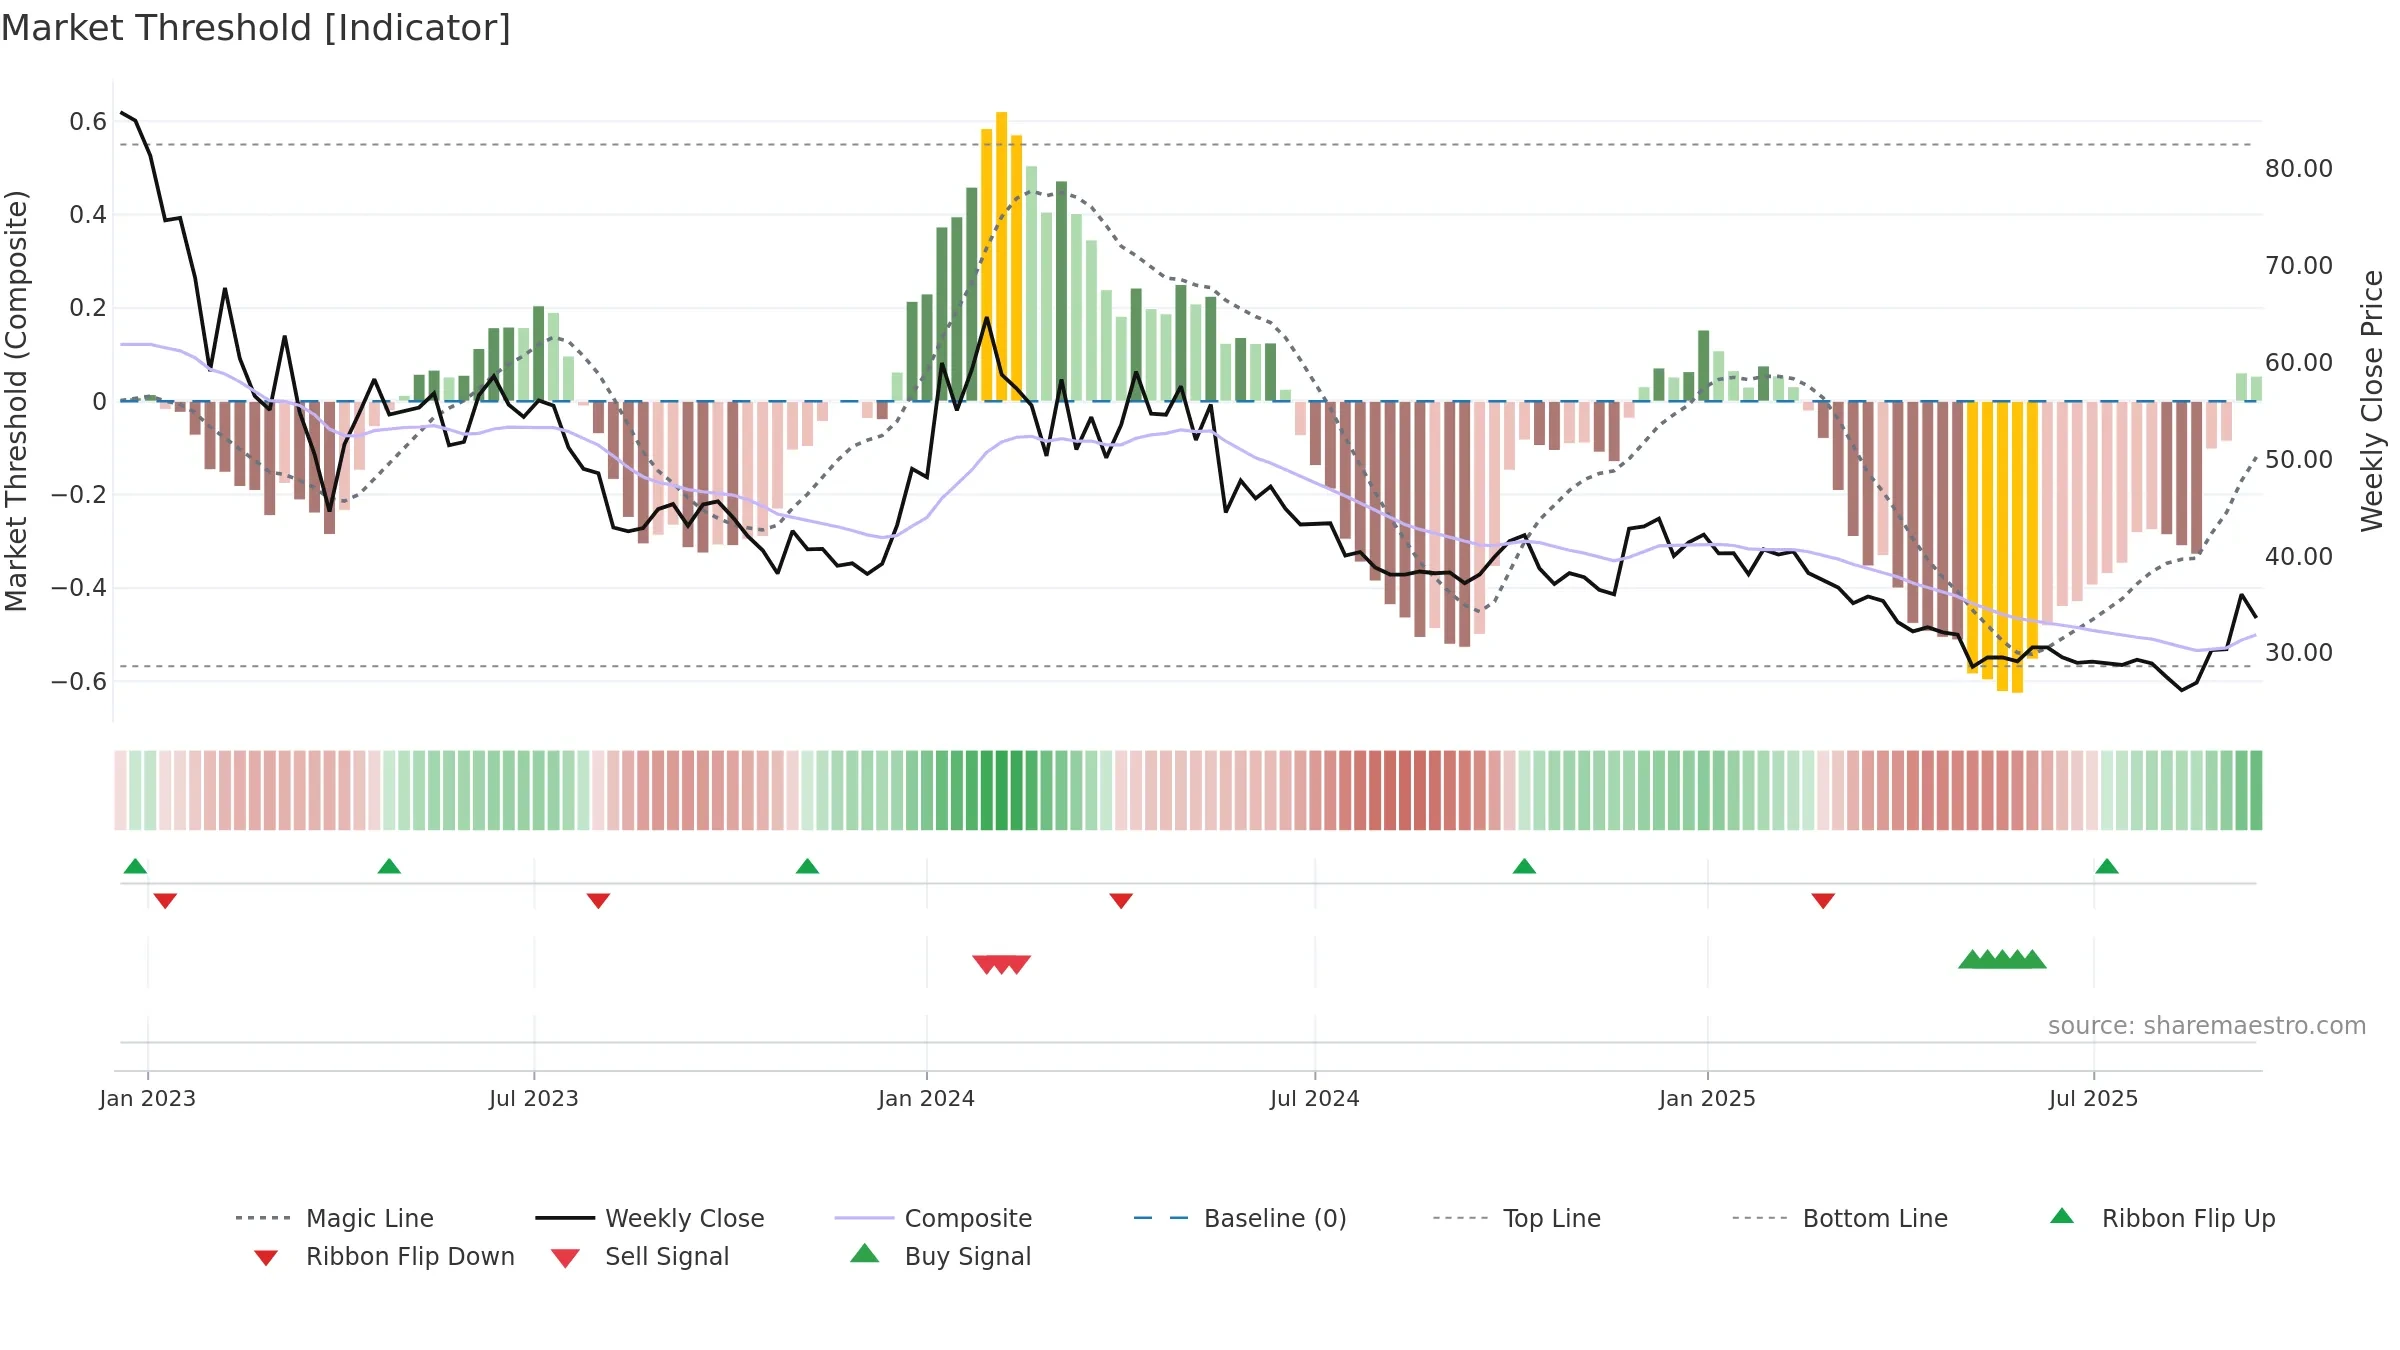
Task: Toggle the Buy Signal legend entry
Action: point(940,1257)
